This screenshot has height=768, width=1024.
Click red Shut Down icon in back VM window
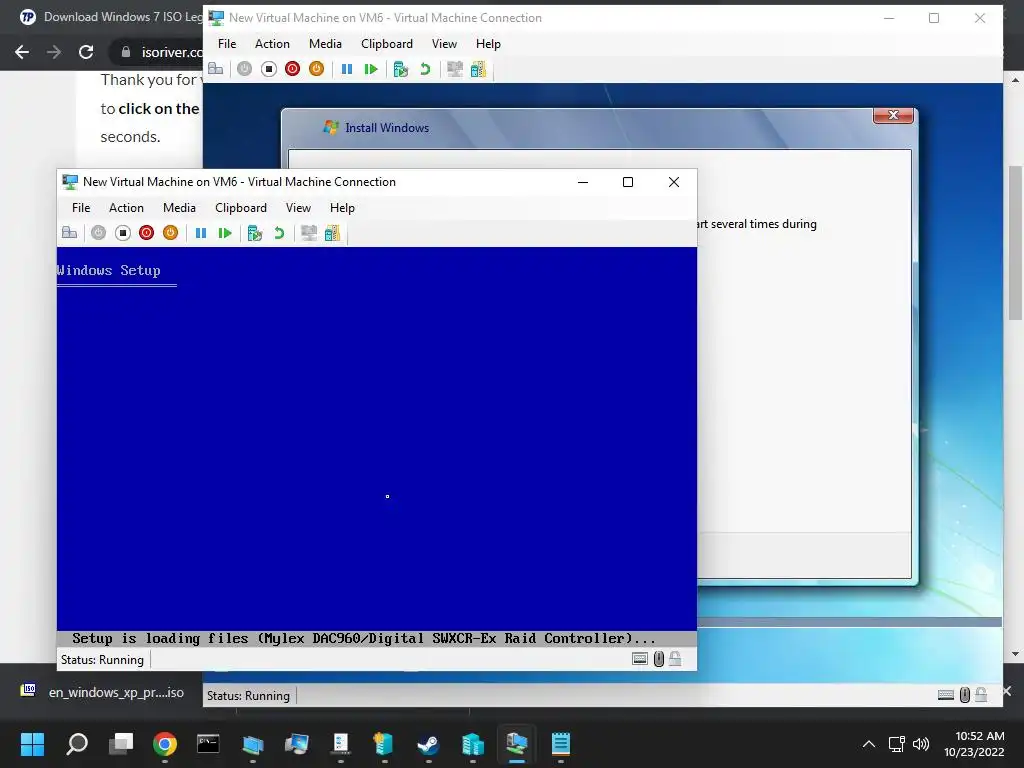point(293,69)
